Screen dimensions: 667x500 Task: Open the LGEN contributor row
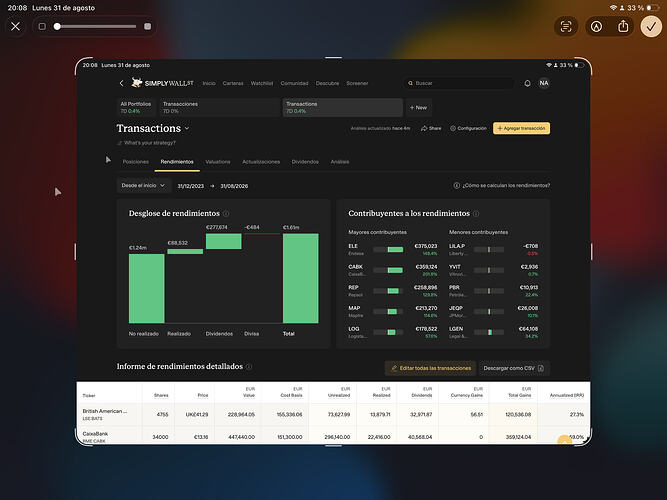493,332
